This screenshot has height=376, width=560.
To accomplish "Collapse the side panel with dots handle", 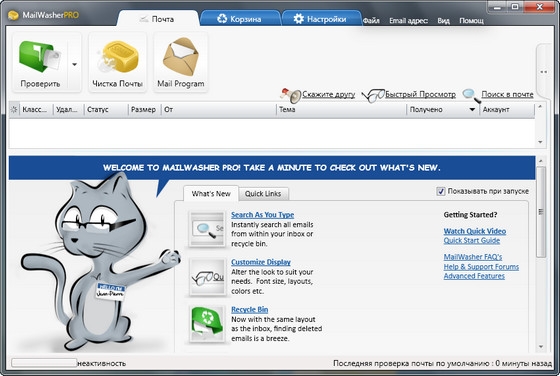I will [x=544, y=71].
